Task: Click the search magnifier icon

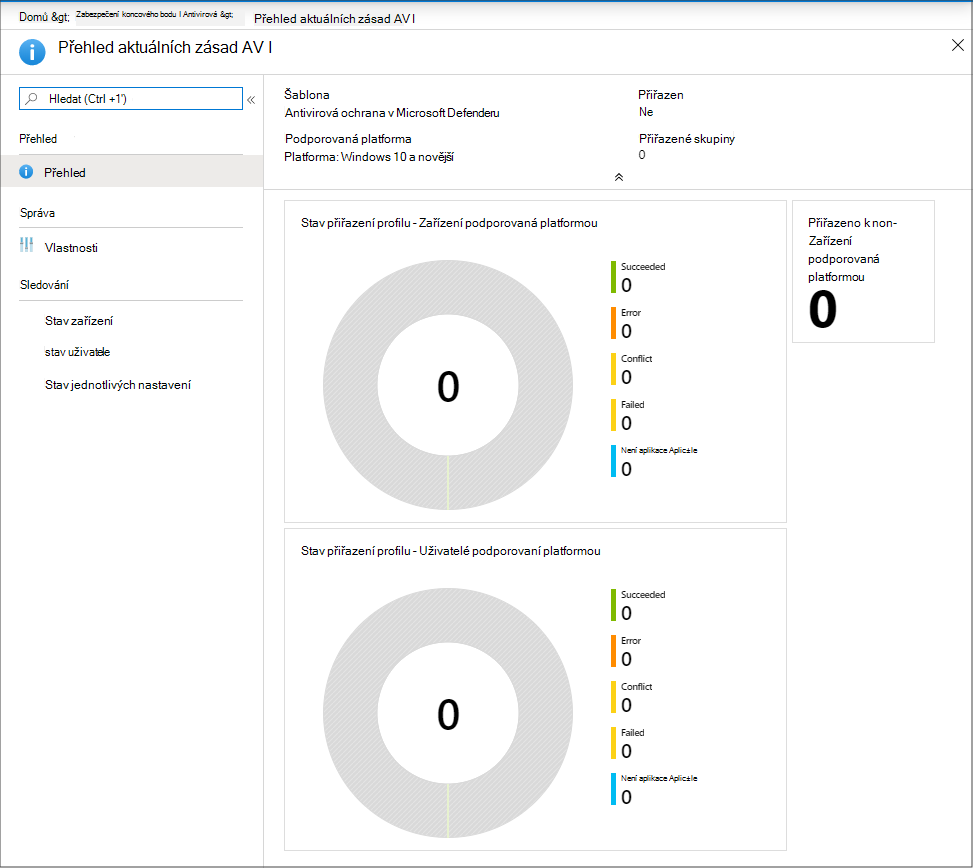Action: pos(32,99)
